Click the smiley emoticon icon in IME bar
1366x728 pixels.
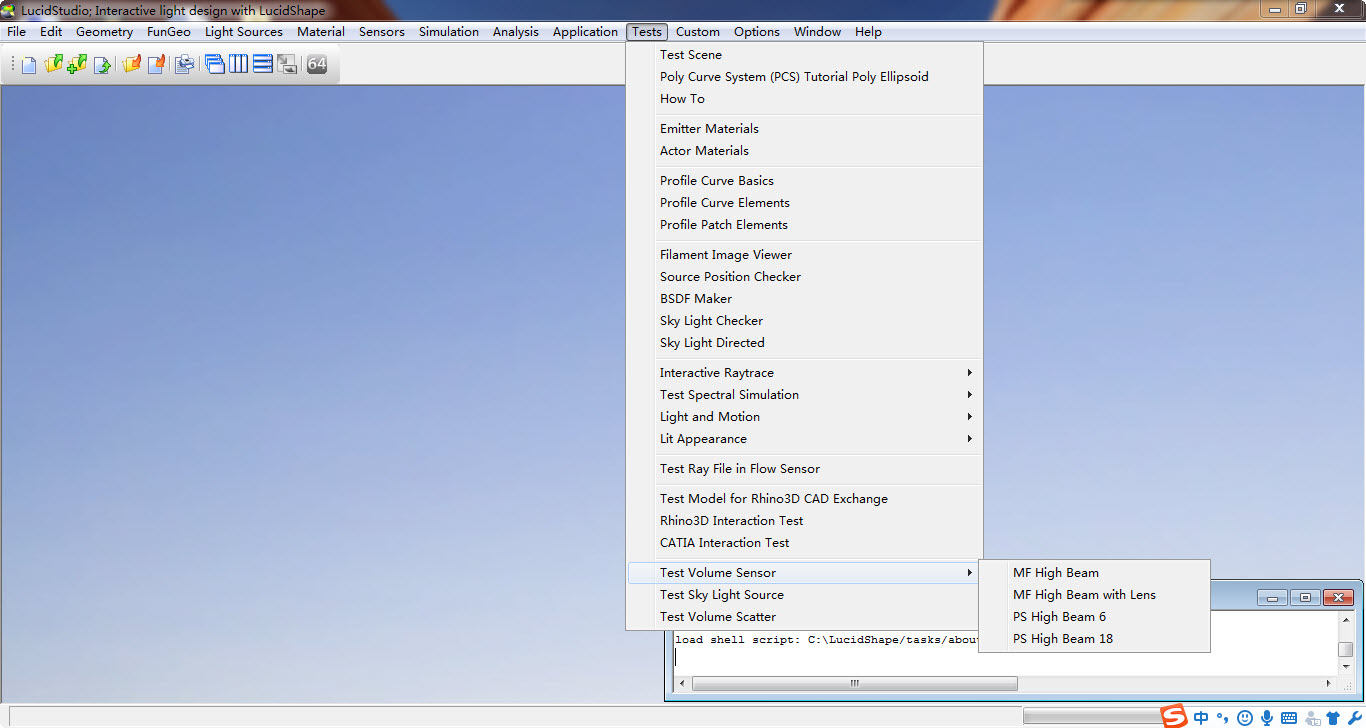[1245, 717]
